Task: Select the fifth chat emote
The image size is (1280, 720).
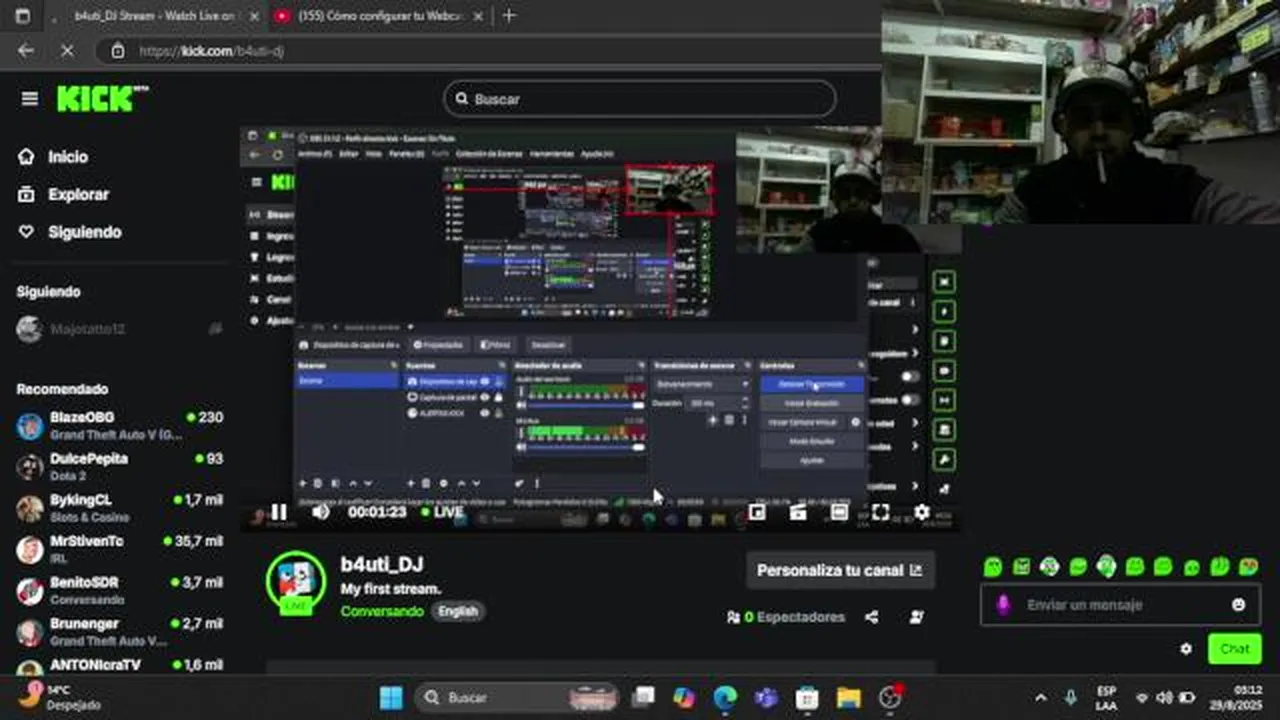Action: pyautogui.click(x=1106, y=567)
